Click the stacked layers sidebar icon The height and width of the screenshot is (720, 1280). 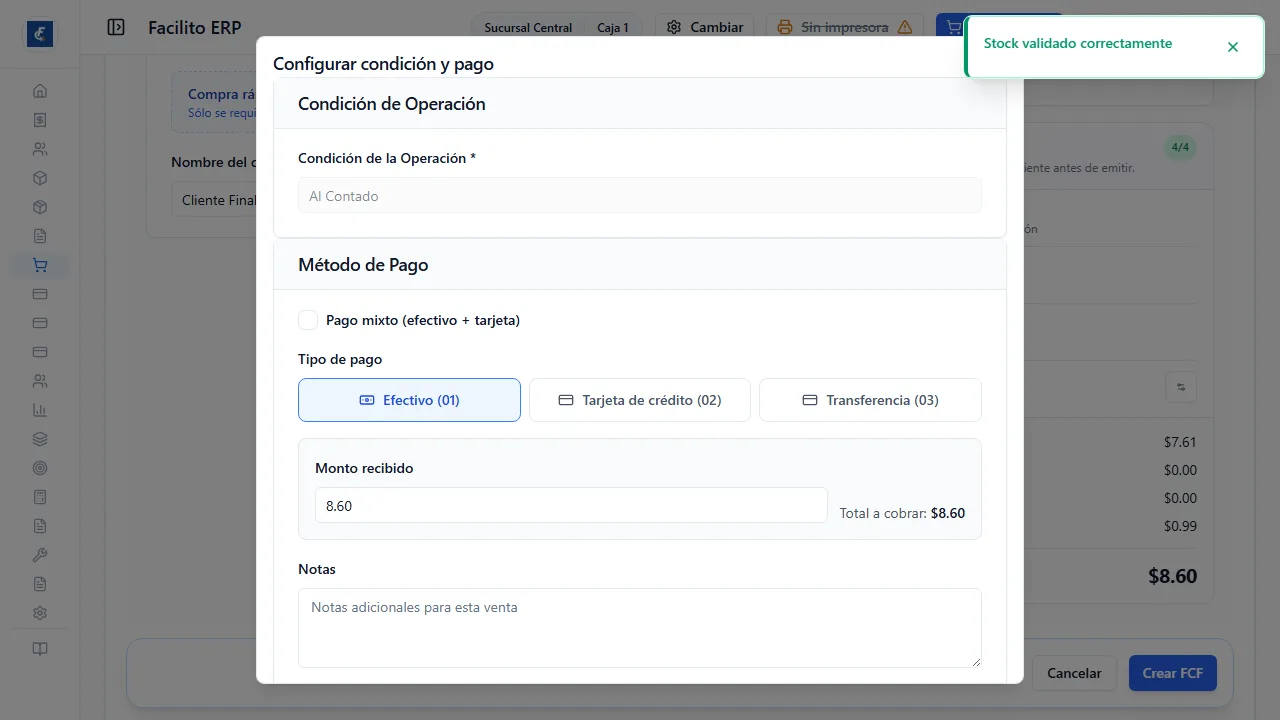coord(40,439)
